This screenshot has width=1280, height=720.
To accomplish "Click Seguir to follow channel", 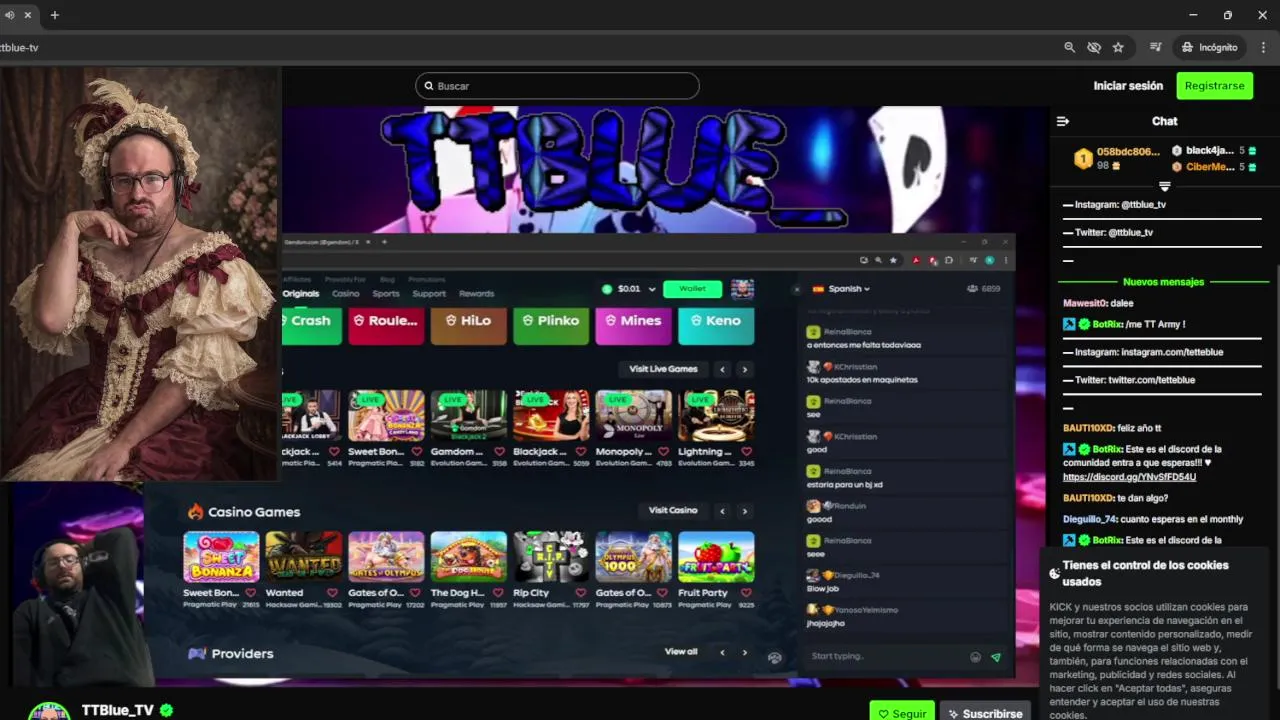I will tap(901, 713).
